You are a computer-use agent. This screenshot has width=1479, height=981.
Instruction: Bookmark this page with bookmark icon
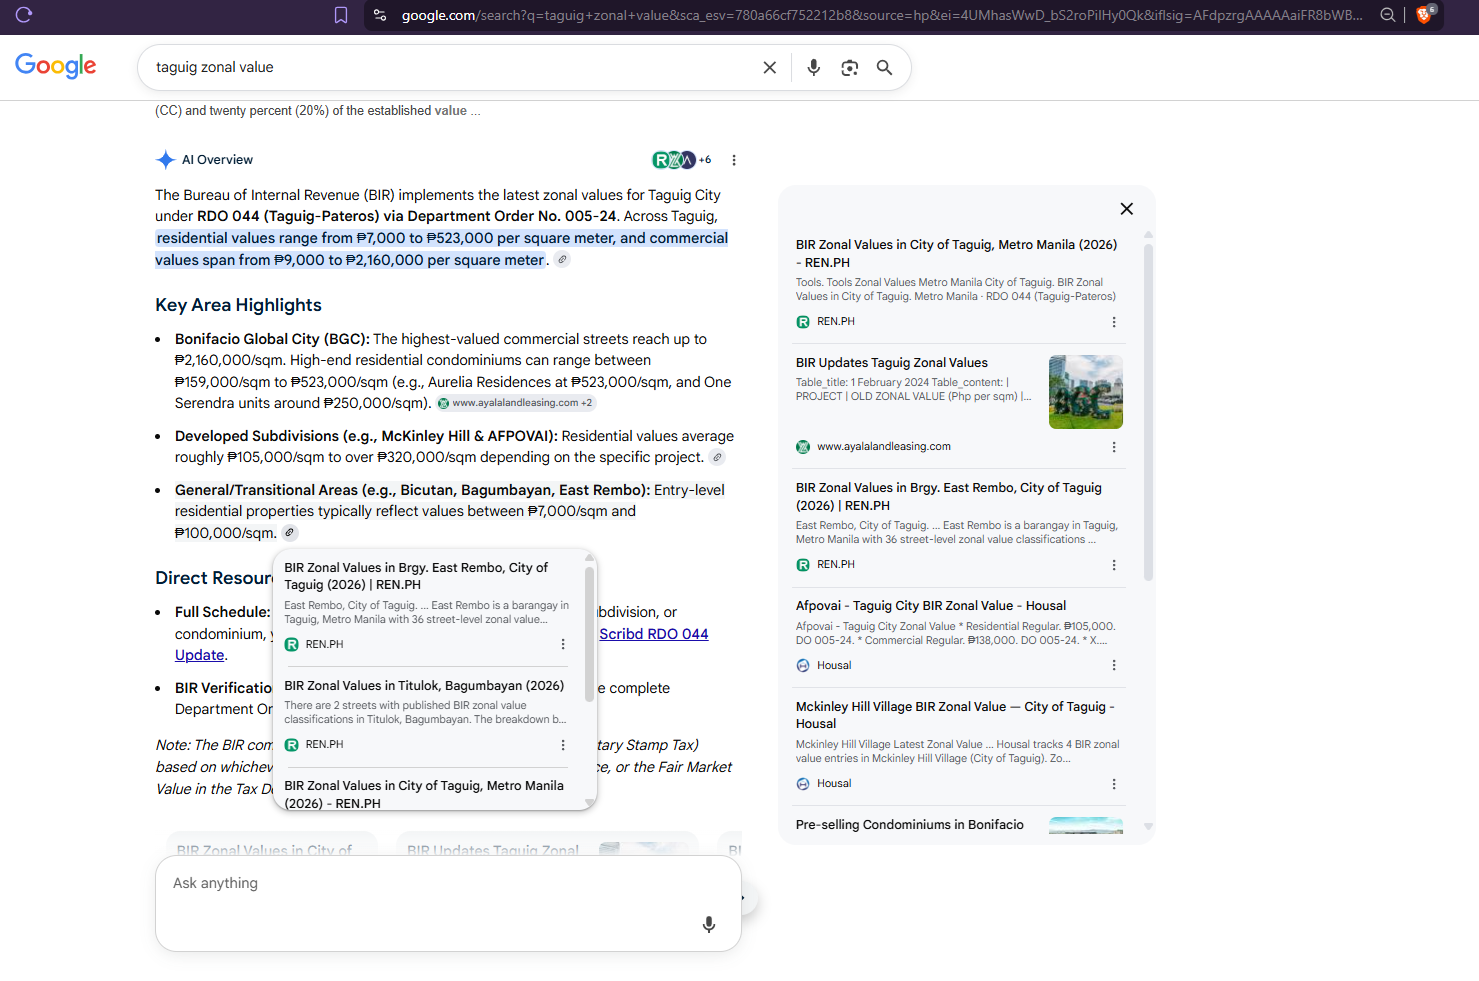pyautogui.click(x=341, y=15)
